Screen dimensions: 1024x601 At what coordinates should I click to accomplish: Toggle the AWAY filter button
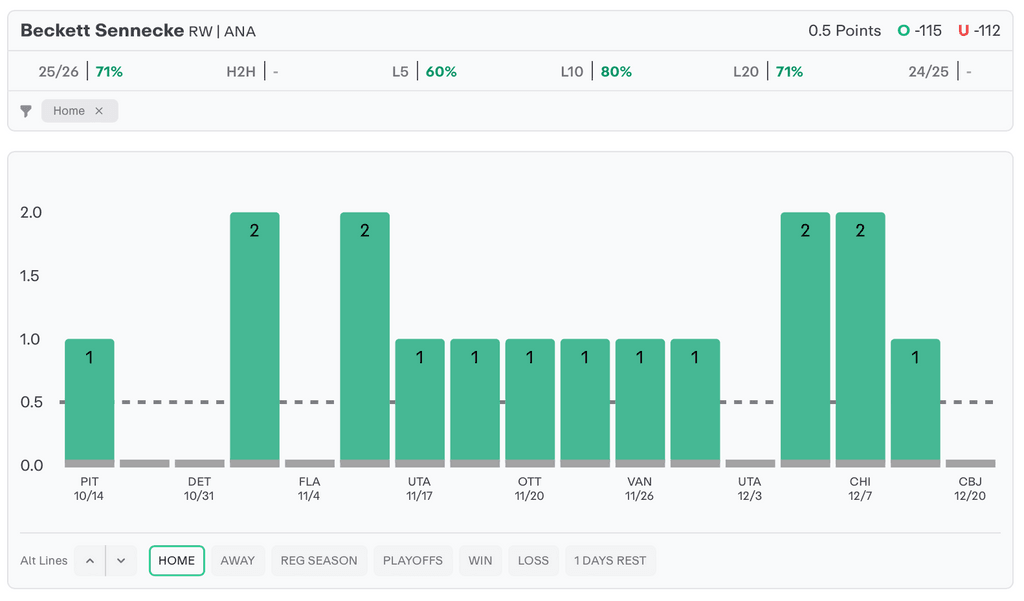pos(238,561)
